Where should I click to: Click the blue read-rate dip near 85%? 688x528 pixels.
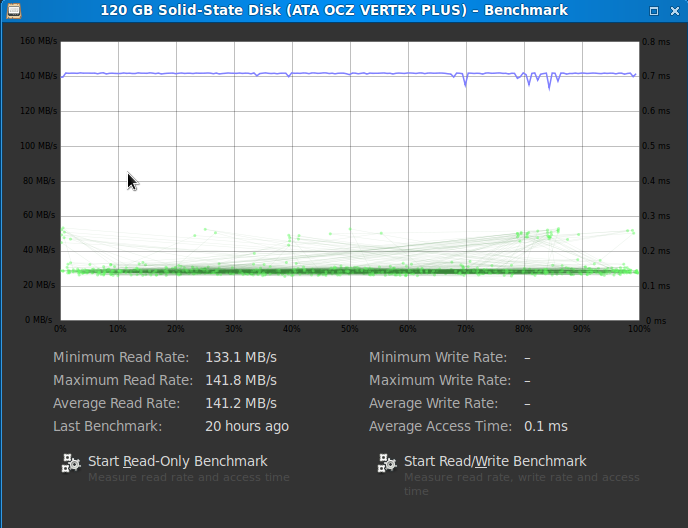pyautogui.click(x=549, y=82)
